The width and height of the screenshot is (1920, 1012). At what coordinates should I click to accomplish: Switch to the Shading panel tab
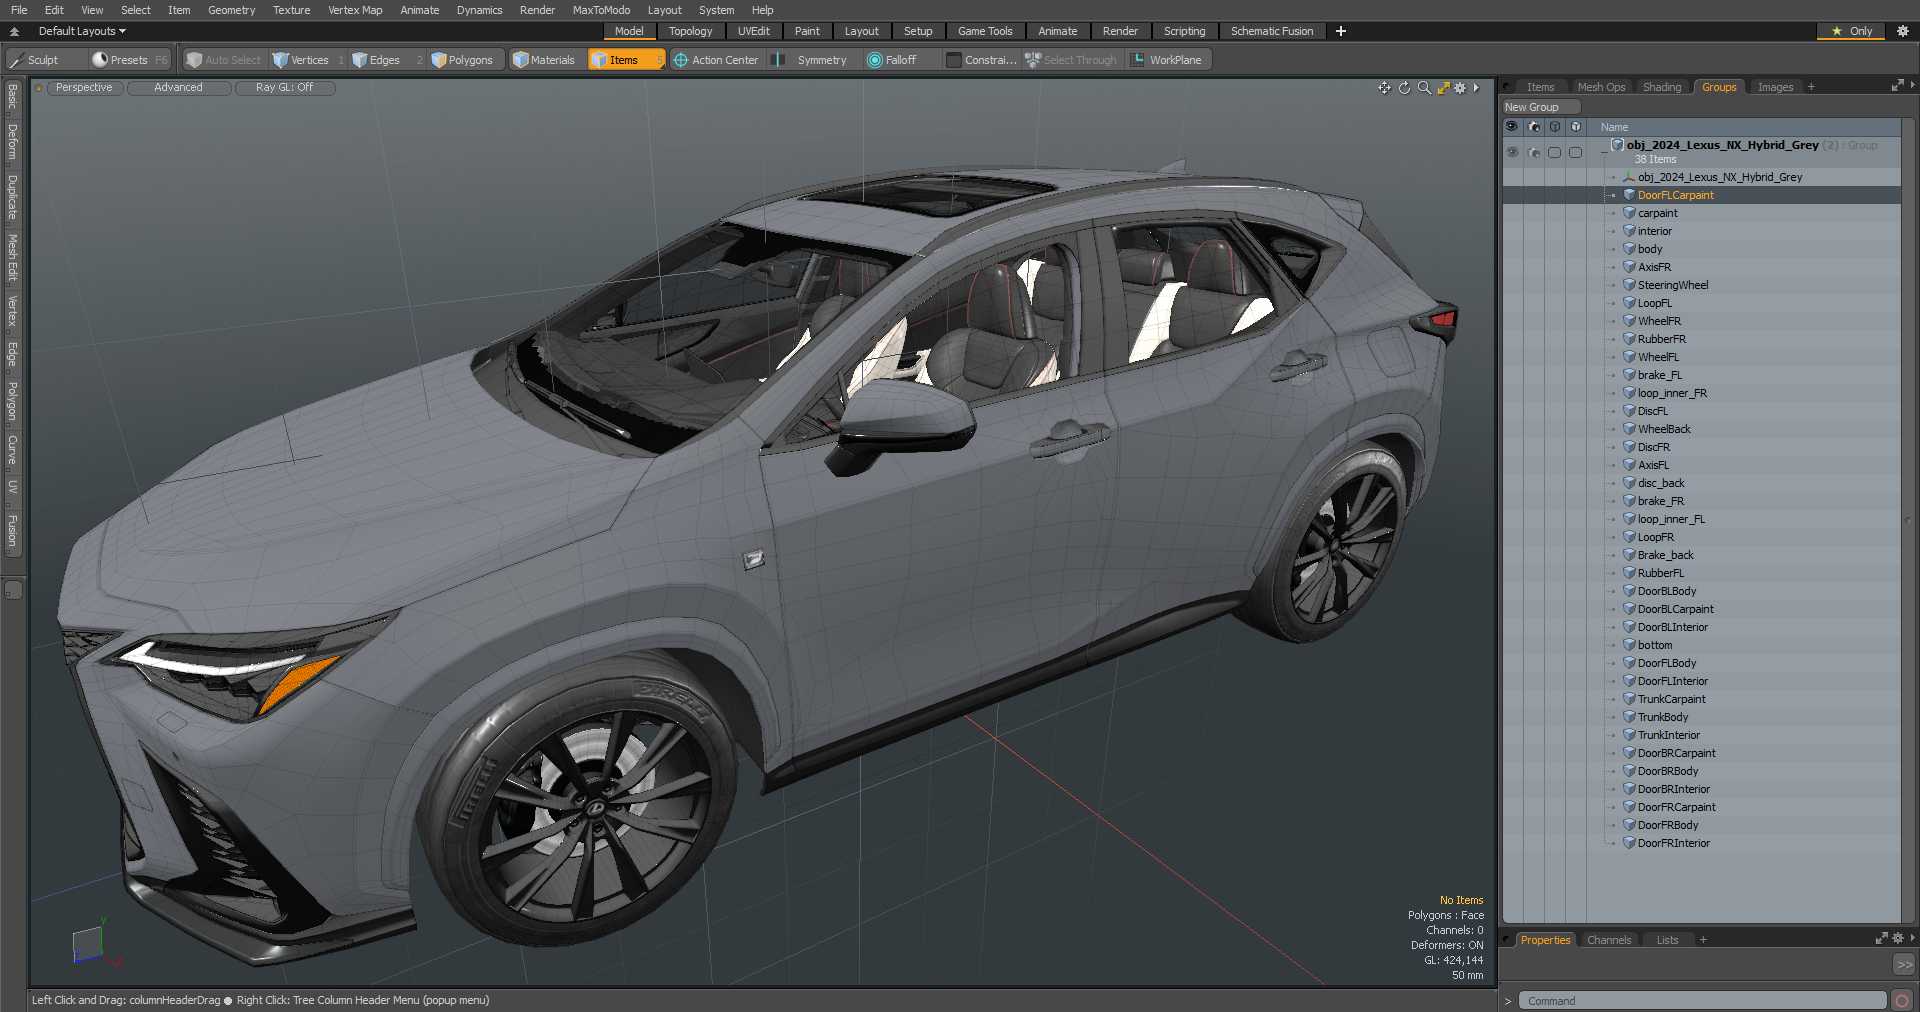click(1662, 87)
